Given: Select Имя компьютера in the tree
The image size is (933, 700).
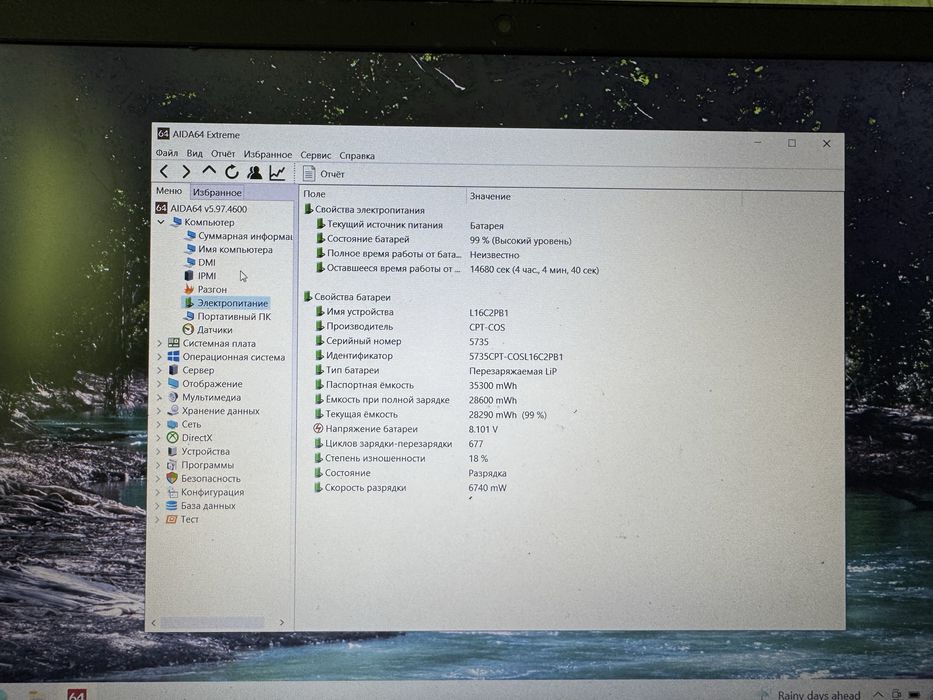Looking at the screenshot, I should click(x=228, y=249).
